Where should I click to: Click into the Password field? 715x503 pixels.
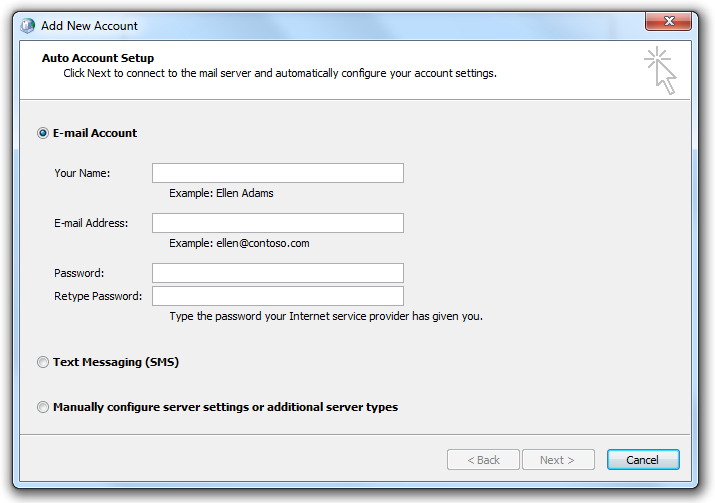pyautogui.click(x=277, y=273)
